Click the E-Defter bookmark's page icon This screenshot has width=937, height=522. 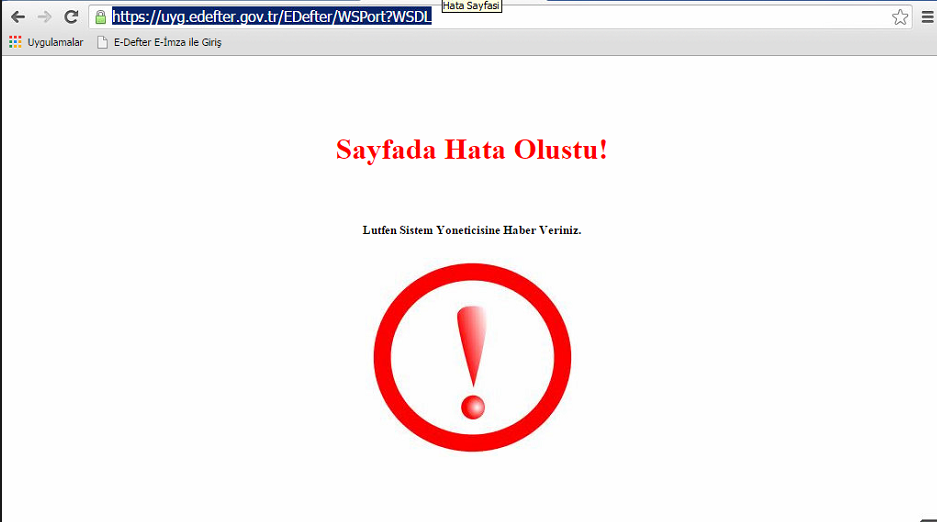click(102, 42)
